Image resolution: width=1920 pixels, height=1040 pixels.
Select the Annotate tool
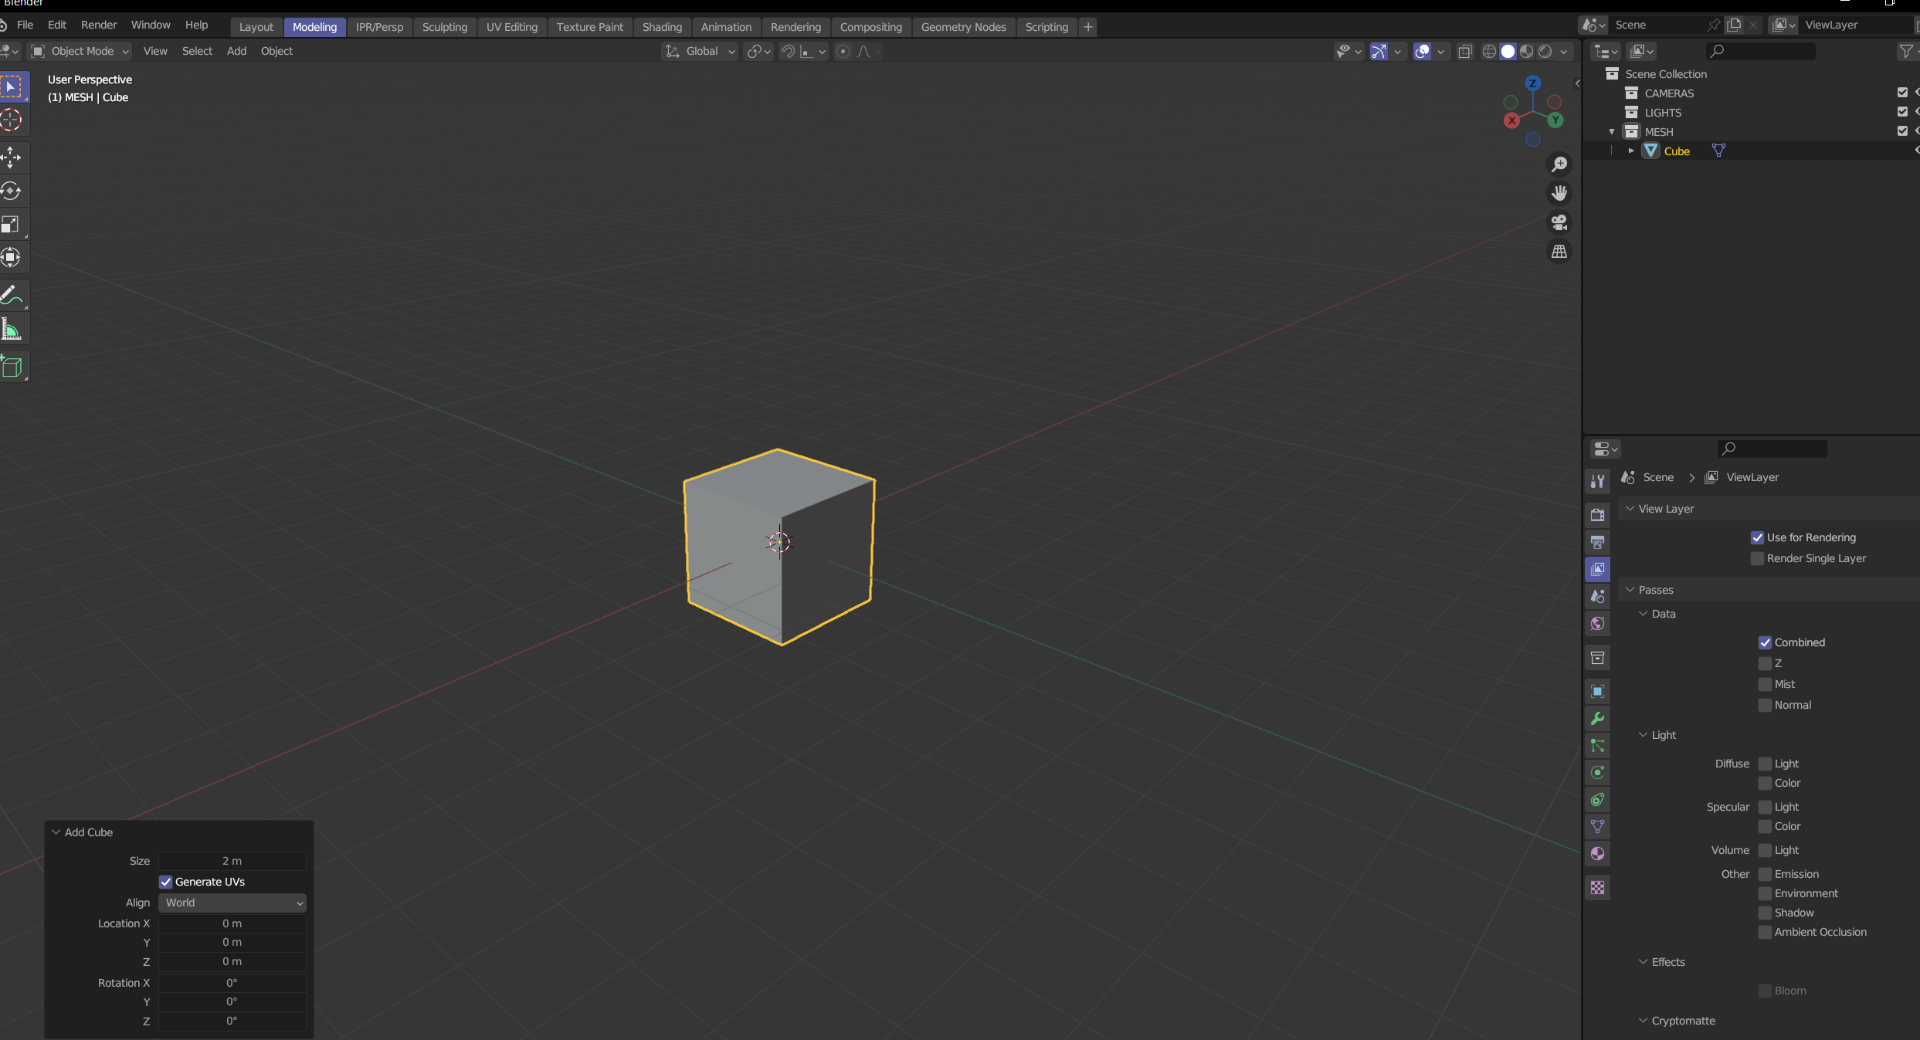pos(11,295)
